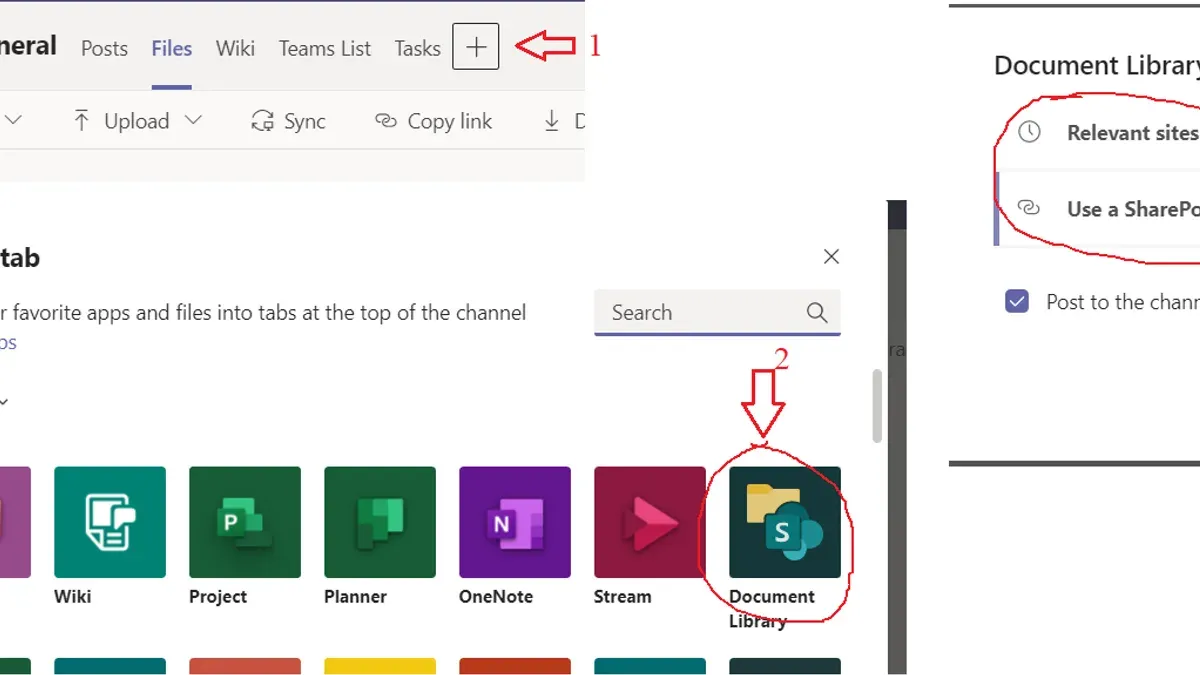Click the OneNote label under its tile

(x=496, y=597)
